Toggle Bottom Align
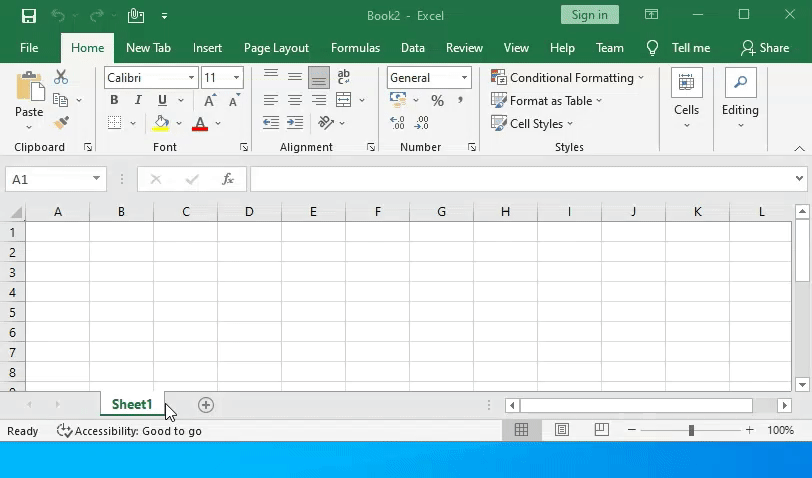Image resolution: width=812 pixels, height=478 pixels. 319,77
